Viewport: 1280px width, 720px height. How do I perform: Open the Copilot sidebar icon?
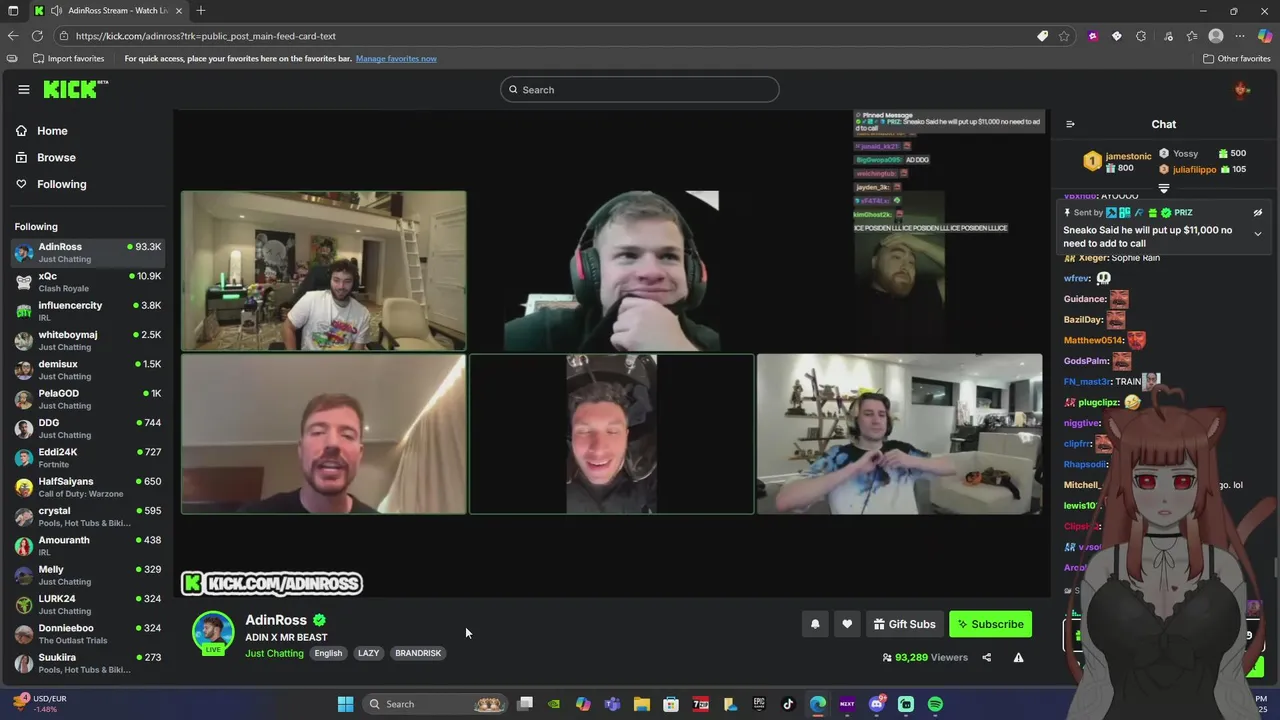point(1265,36)
